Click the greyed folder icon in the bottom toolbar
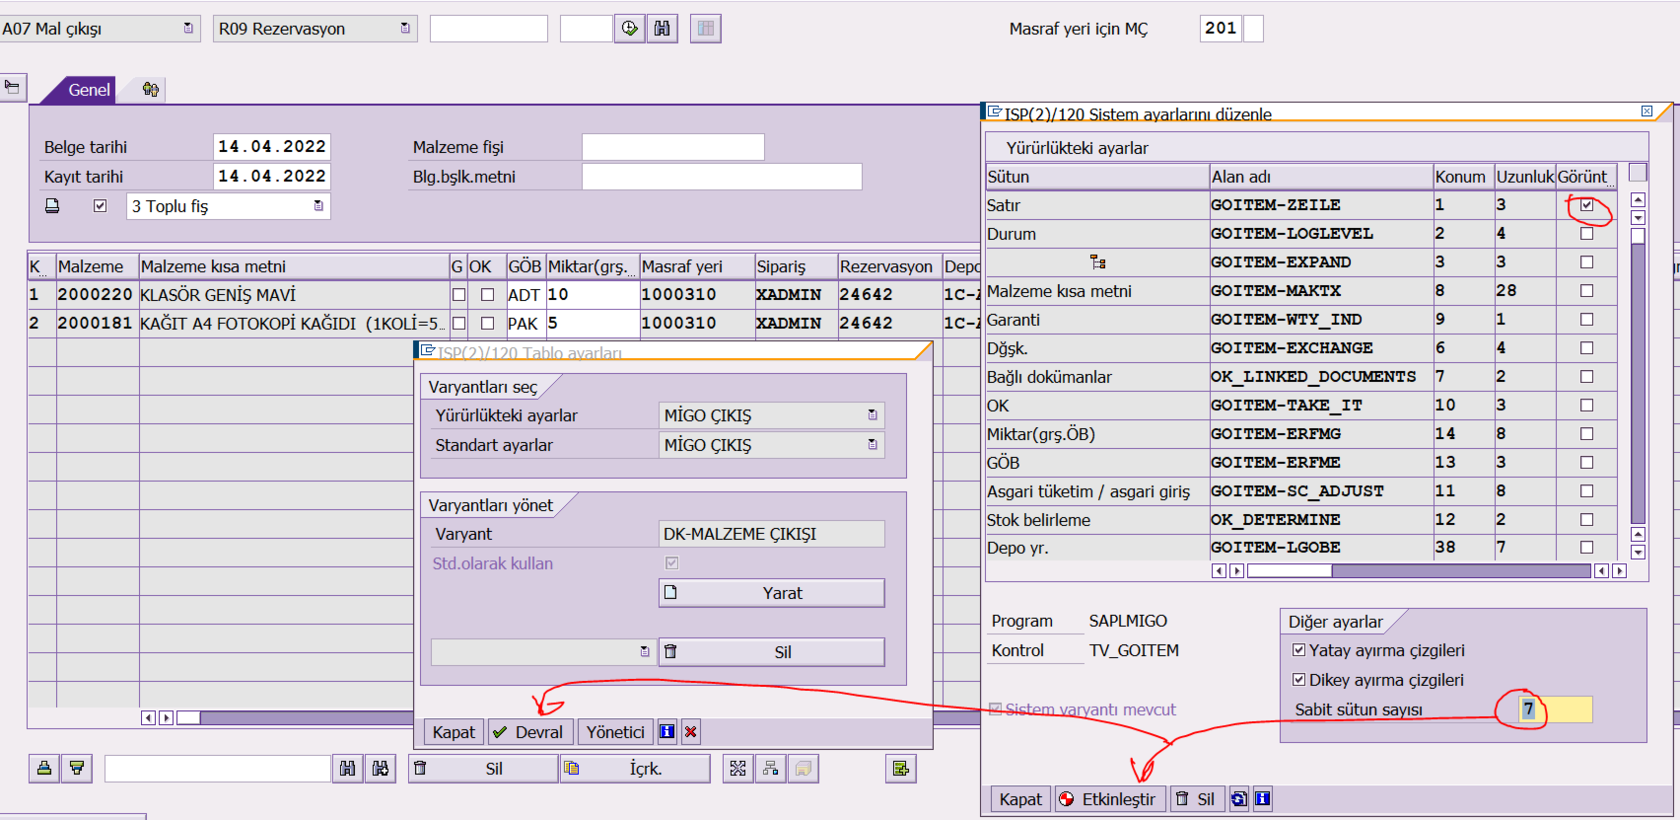 [x=803, y=768]
